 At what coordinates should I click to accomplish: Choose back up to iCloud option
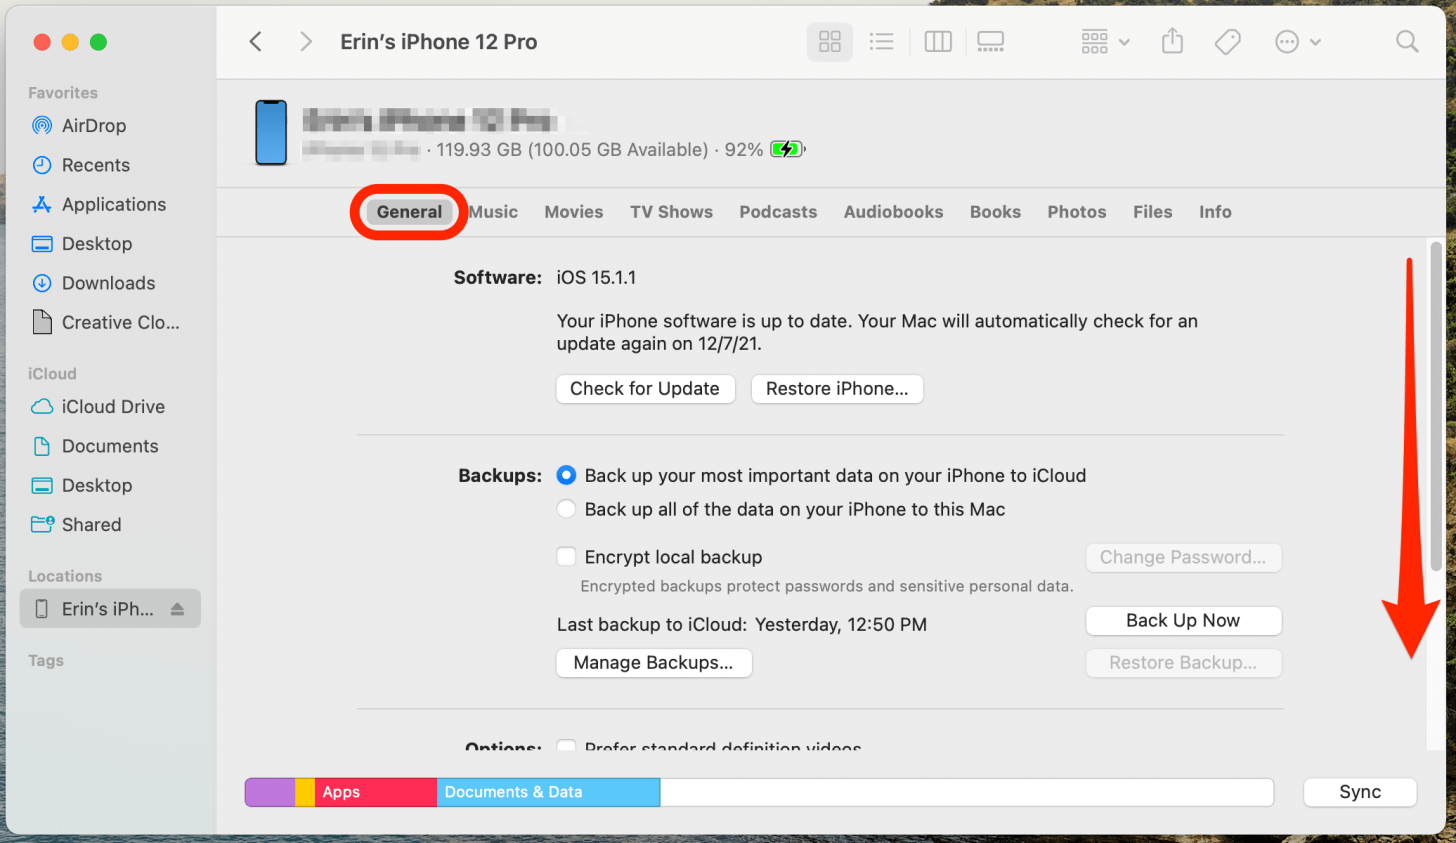tap(566, 475)
